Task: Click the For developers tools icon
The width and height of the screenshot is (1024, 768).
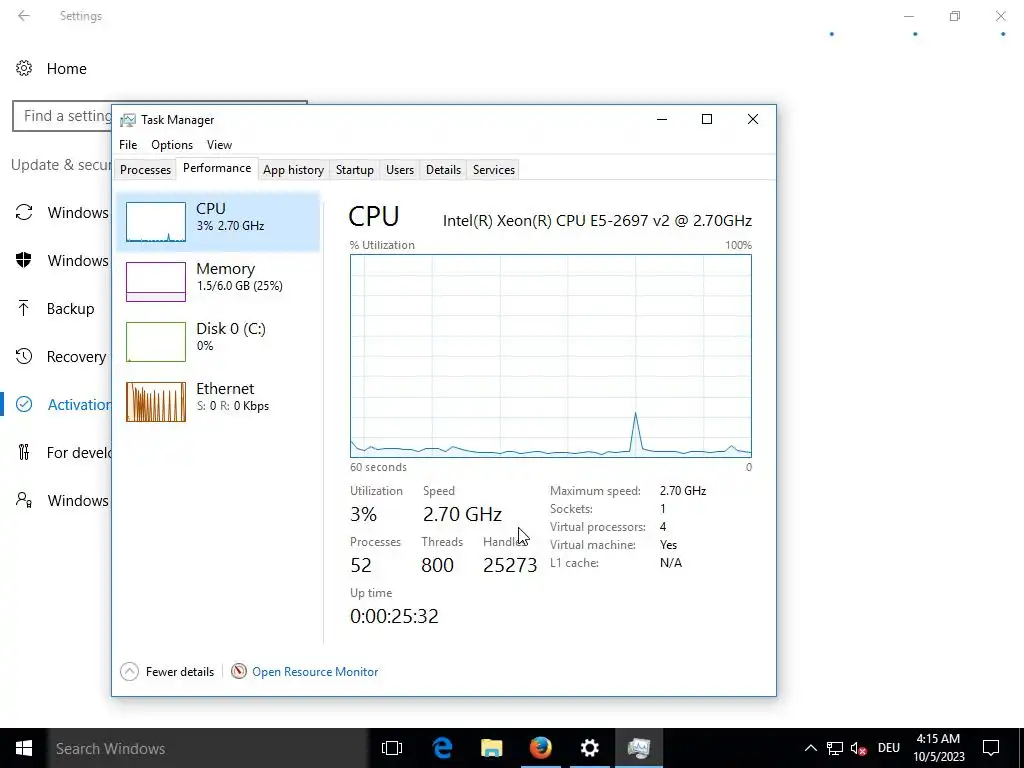Action: coord(24,452)
